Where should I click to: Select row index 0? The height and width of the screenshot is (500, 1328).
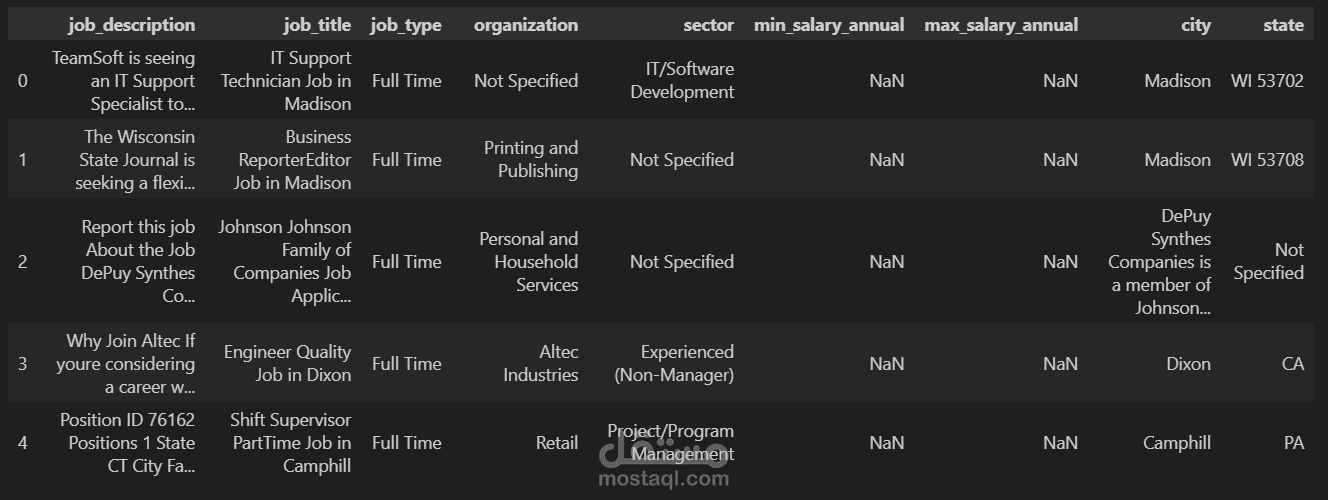22,81
